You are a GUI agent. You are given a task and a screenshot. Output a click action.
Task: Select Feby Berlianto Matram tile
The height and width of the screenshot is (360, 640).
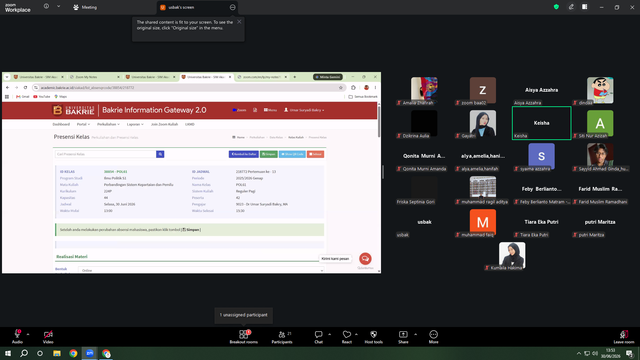542,189
